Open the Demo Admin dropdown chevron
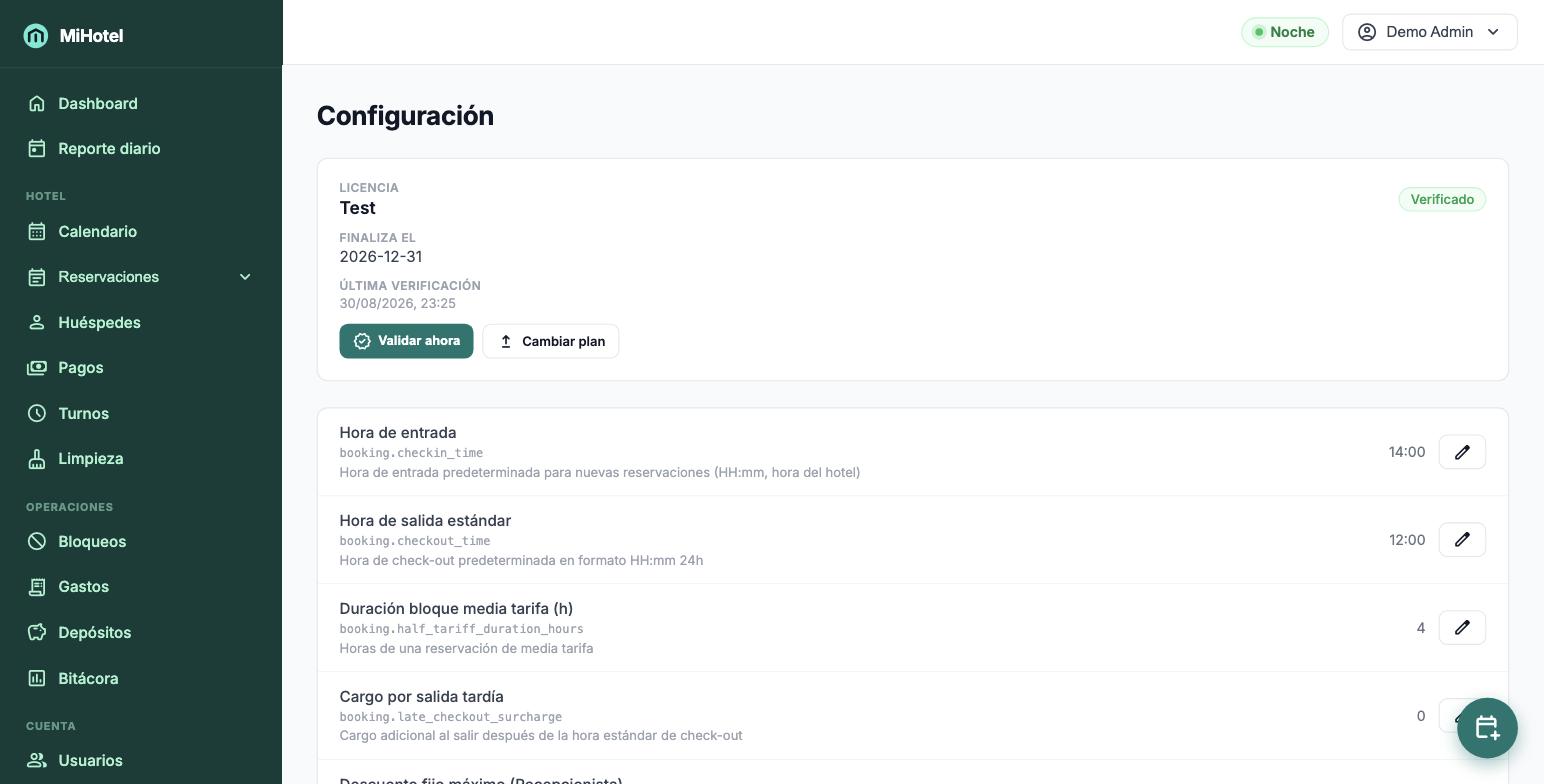The image size is (1544, 784). tap(1493, 32)
